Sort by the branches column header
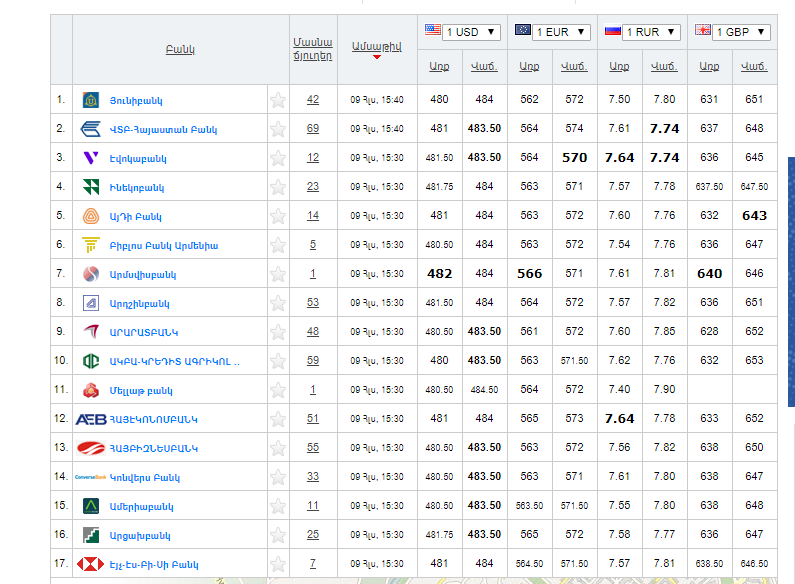Screen dimensions: 795x584 coord(313,49)
